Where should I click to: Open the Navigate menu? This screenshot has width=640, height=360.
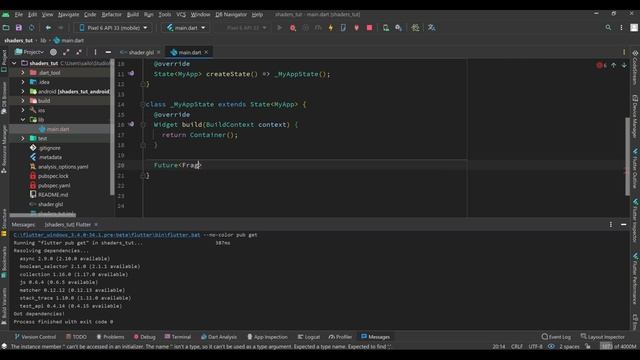point(69,14)
